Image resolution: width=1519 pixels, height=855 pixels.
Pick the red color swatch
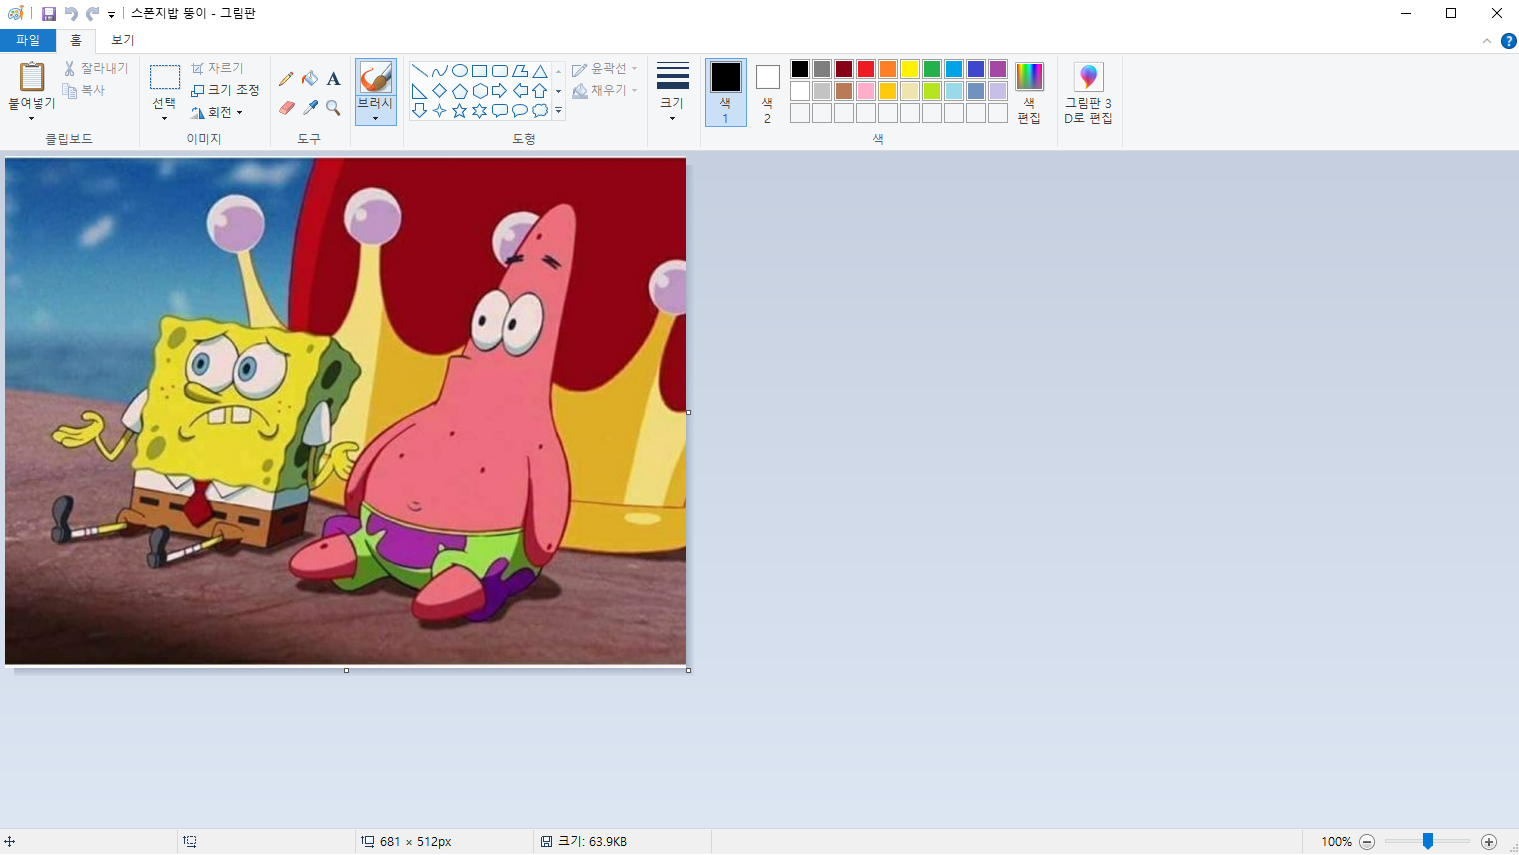click(x=866, y=69)
